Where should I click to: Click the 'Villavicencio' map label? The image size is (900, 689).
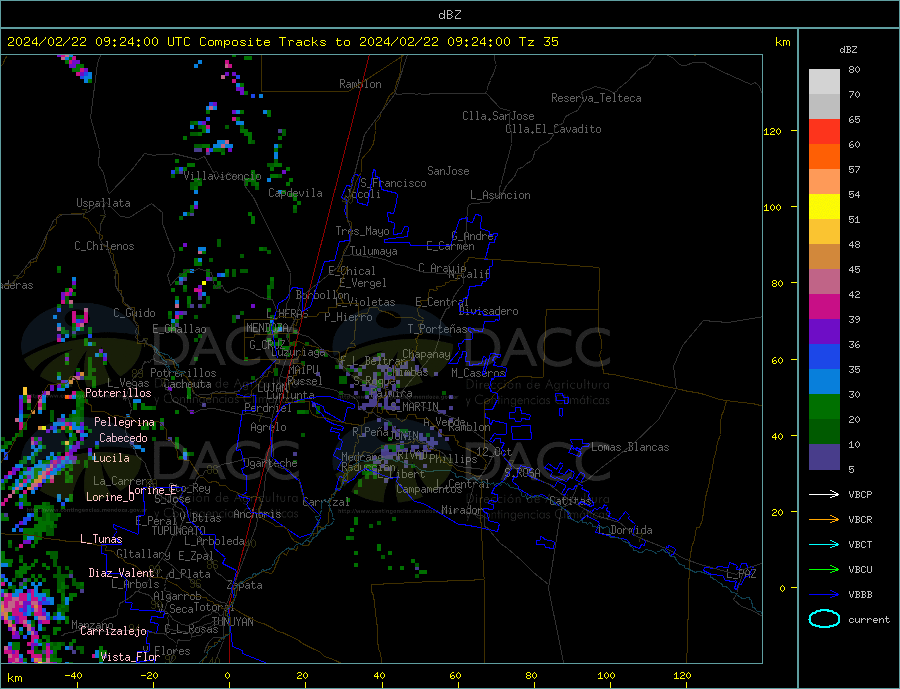tap(222, 176)
